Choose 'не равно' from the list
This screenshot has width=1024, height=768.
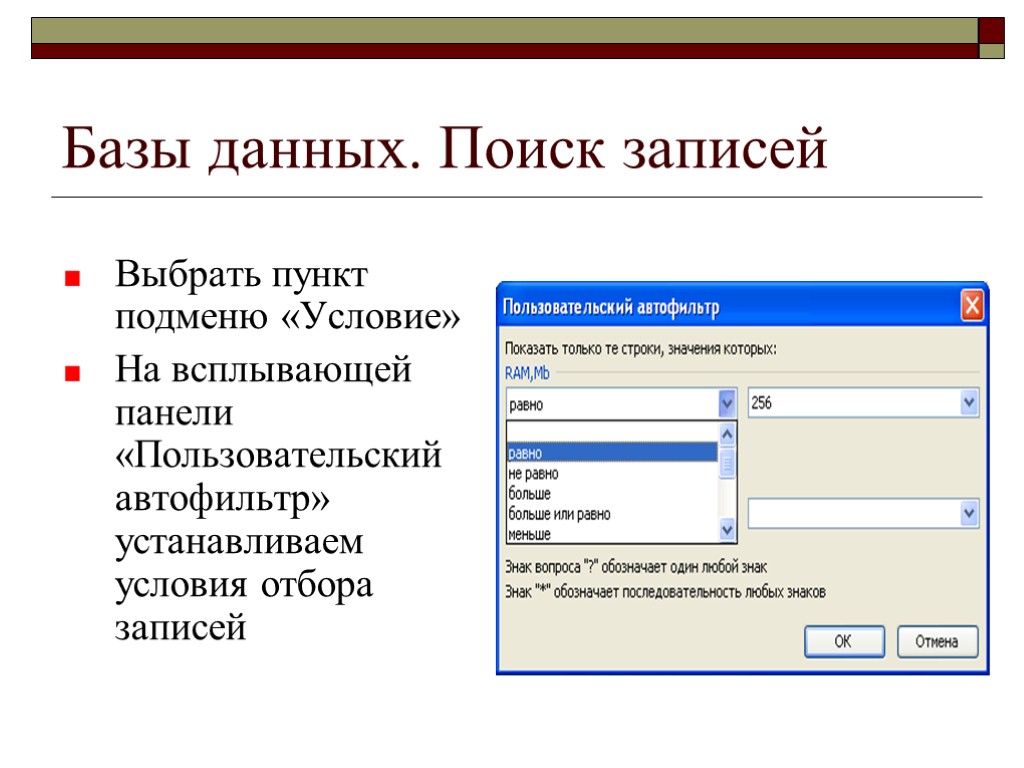tap(612, 473)
